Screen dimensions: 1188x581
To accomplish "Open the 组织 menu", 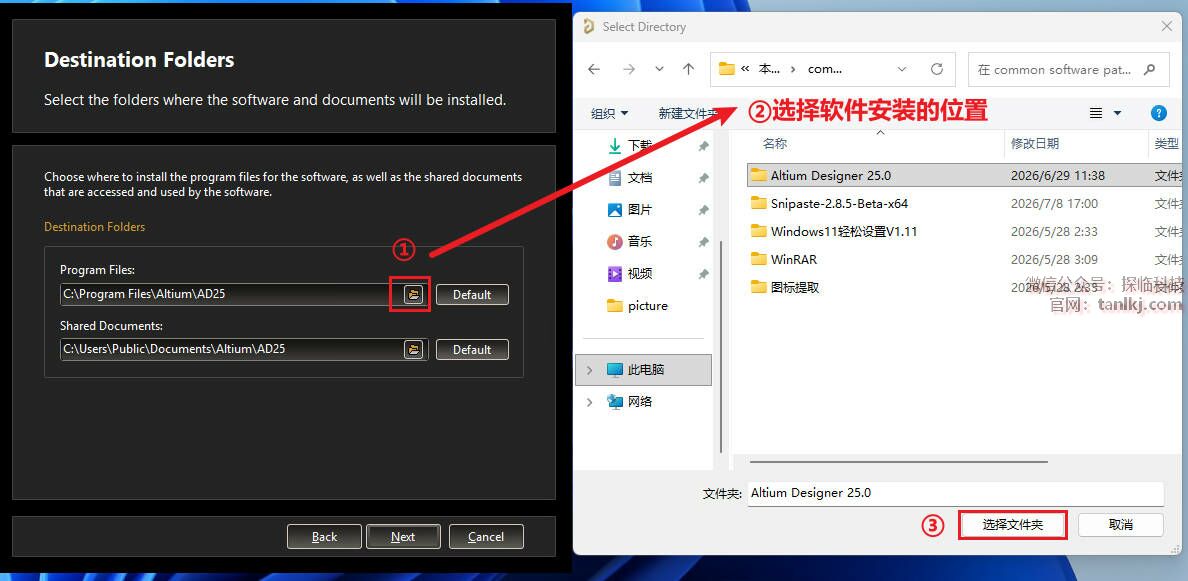I will tap(610, 114).
